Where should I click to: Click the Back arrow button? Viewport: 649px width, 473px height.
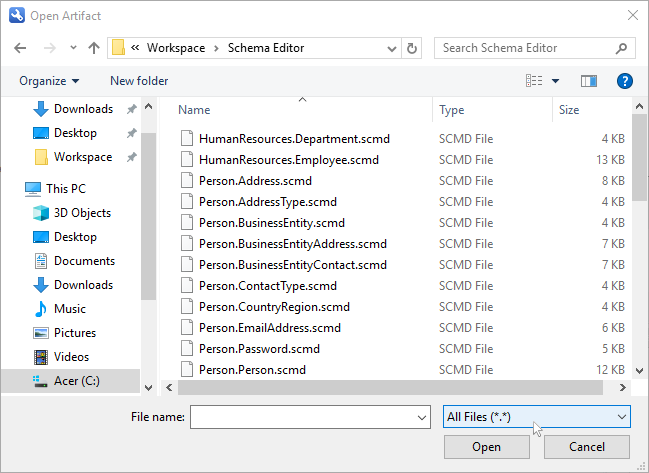pos(21,48)
